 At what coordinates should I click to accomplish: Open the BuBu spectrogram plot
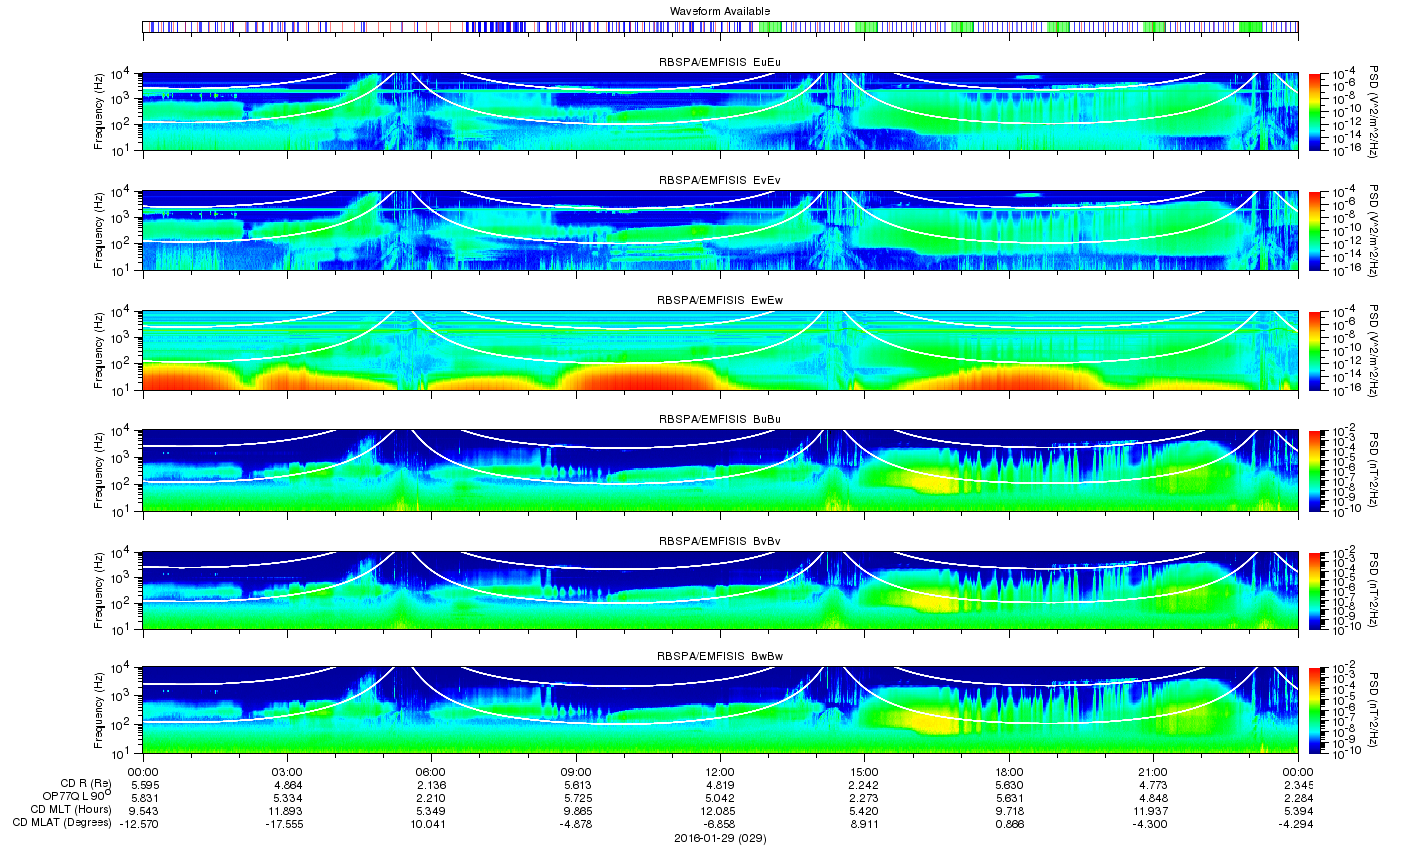tap(720, 470)
